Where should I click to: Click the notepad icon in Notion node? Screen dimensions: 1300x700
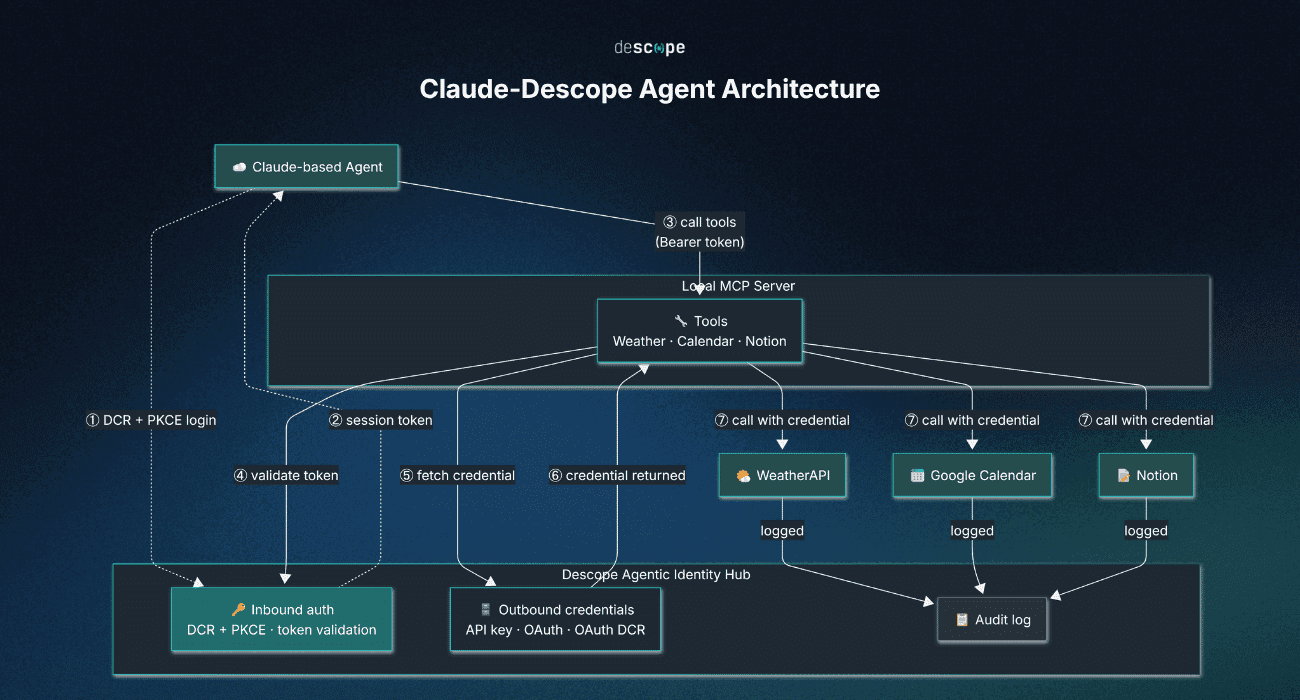[x=1123, y=476]
